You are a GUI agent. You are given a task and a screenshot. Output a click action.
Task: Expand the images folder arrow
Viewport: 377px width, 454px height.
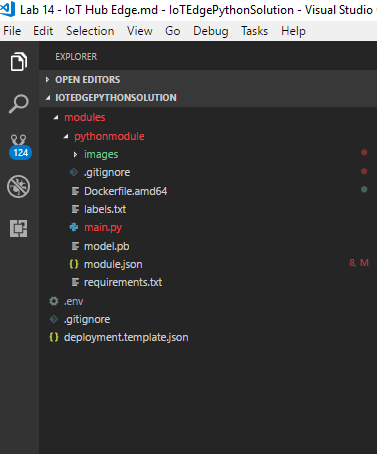75,154
